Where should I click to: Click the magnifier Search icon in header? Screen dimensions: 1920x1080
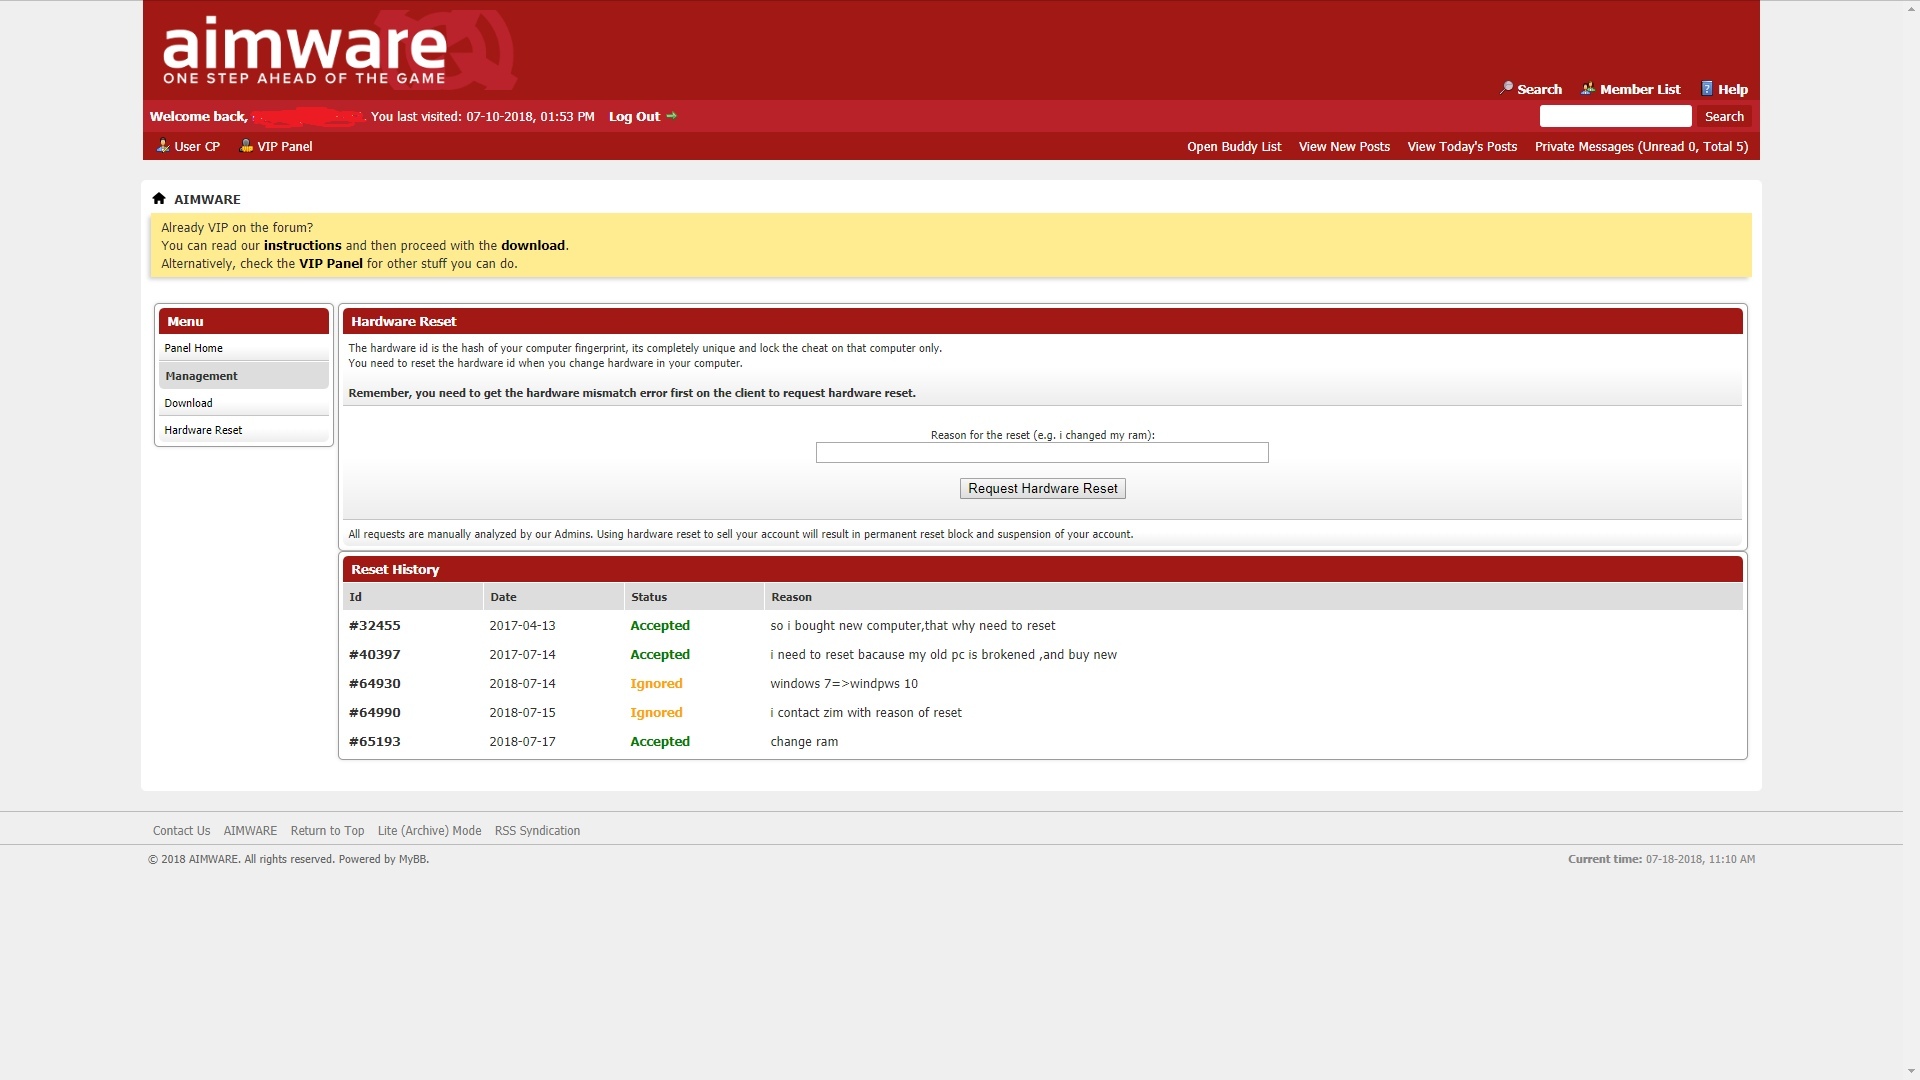pyautogui.click(x=1506, y=88)
